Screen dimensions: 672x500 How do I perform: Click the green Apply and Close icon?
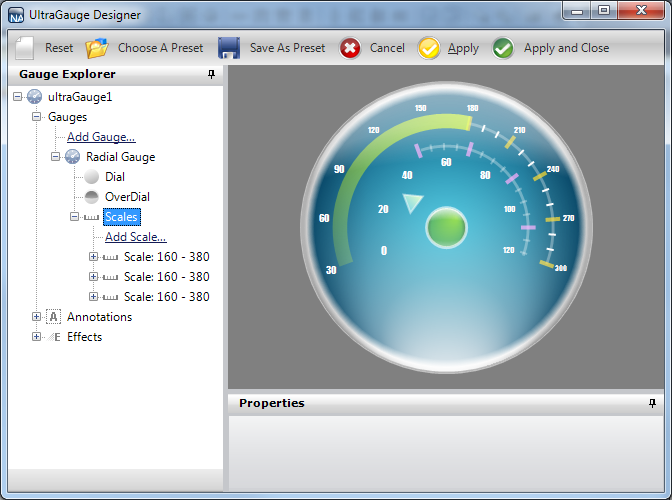503,48
